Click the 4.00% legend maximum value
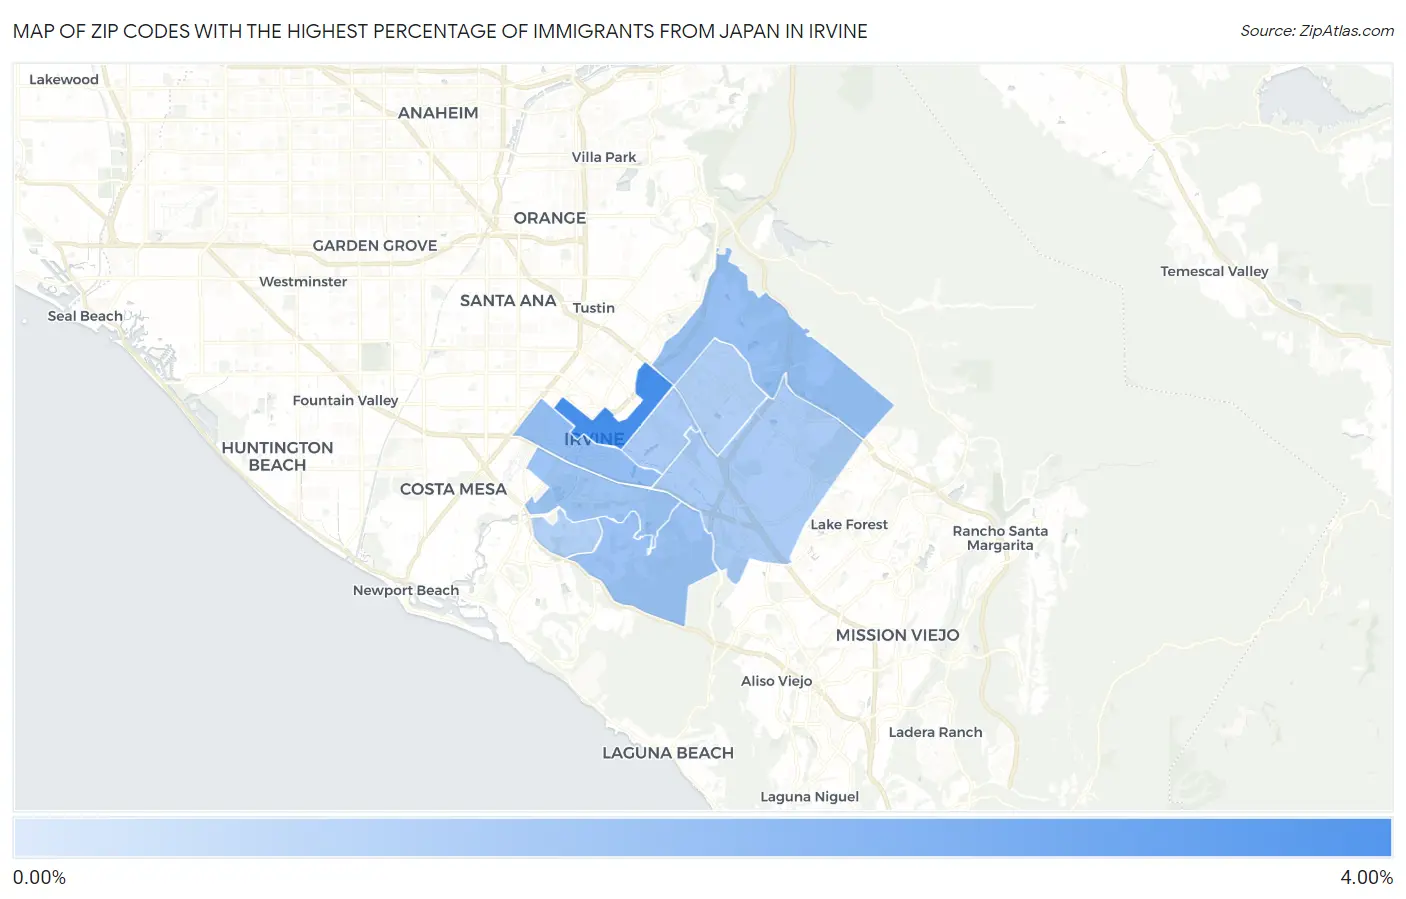 point(1366,877)
